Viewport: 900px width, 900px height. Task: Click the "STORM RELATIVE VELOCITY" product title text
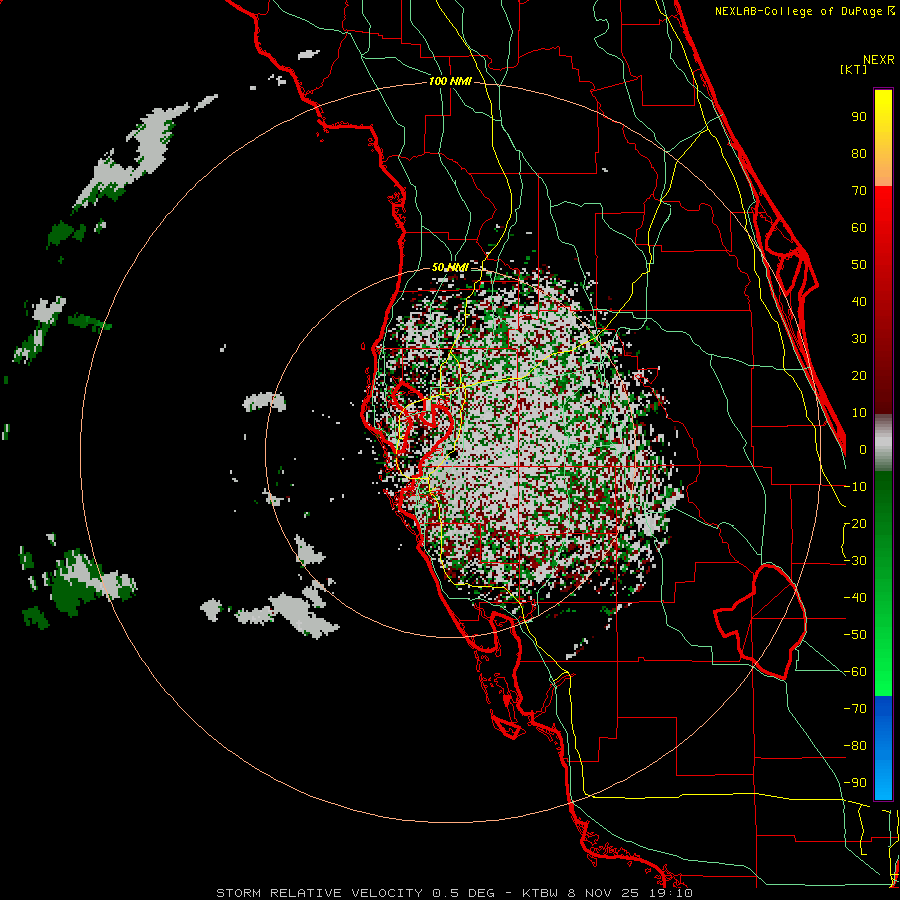tap(320, 893)
